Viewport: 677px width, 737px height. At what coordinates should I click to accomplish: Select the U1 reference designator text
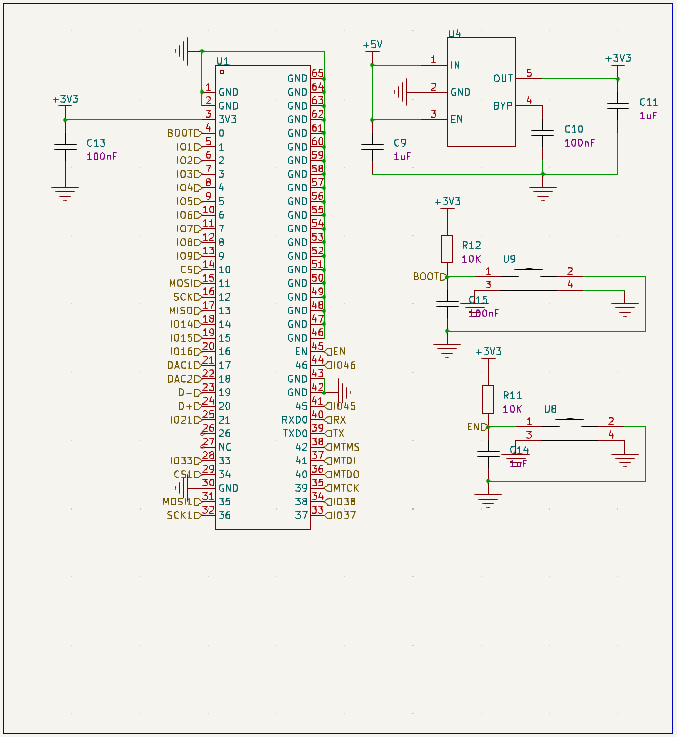(222, 61)
